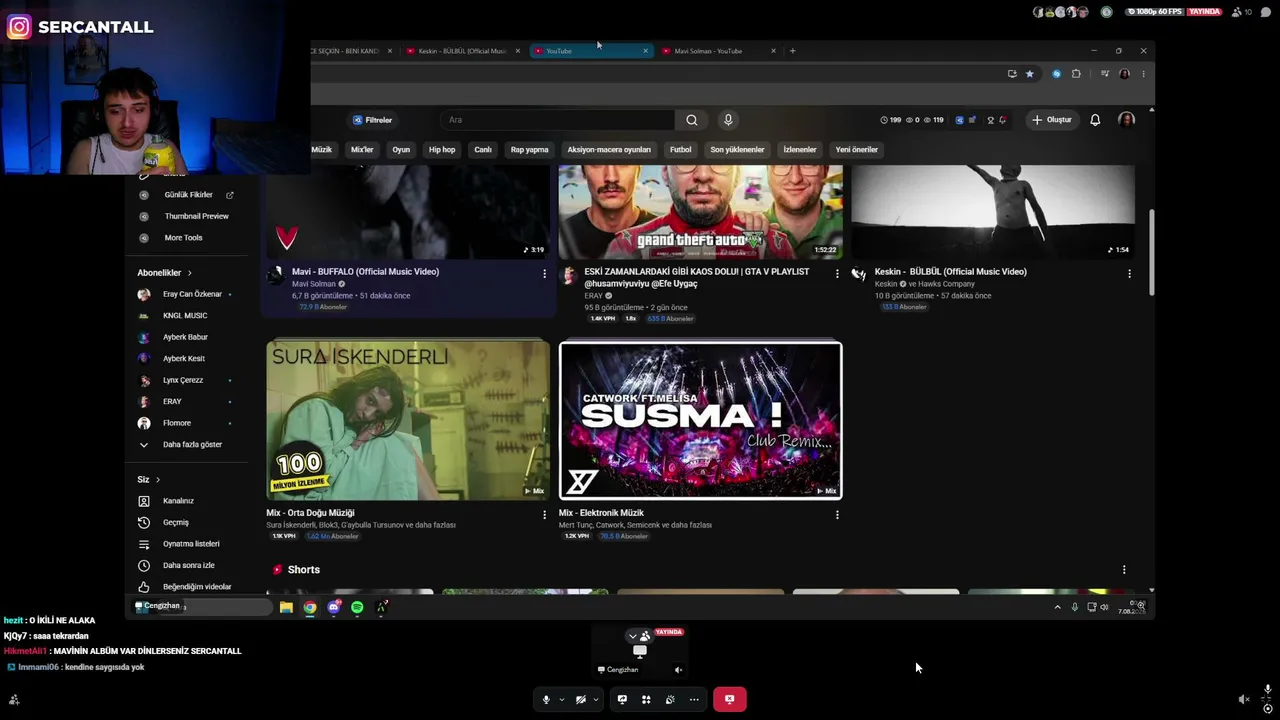Click the Oluştur create button
Image resolution: width=1280 pixels, height=720 pixels.
1052,120
